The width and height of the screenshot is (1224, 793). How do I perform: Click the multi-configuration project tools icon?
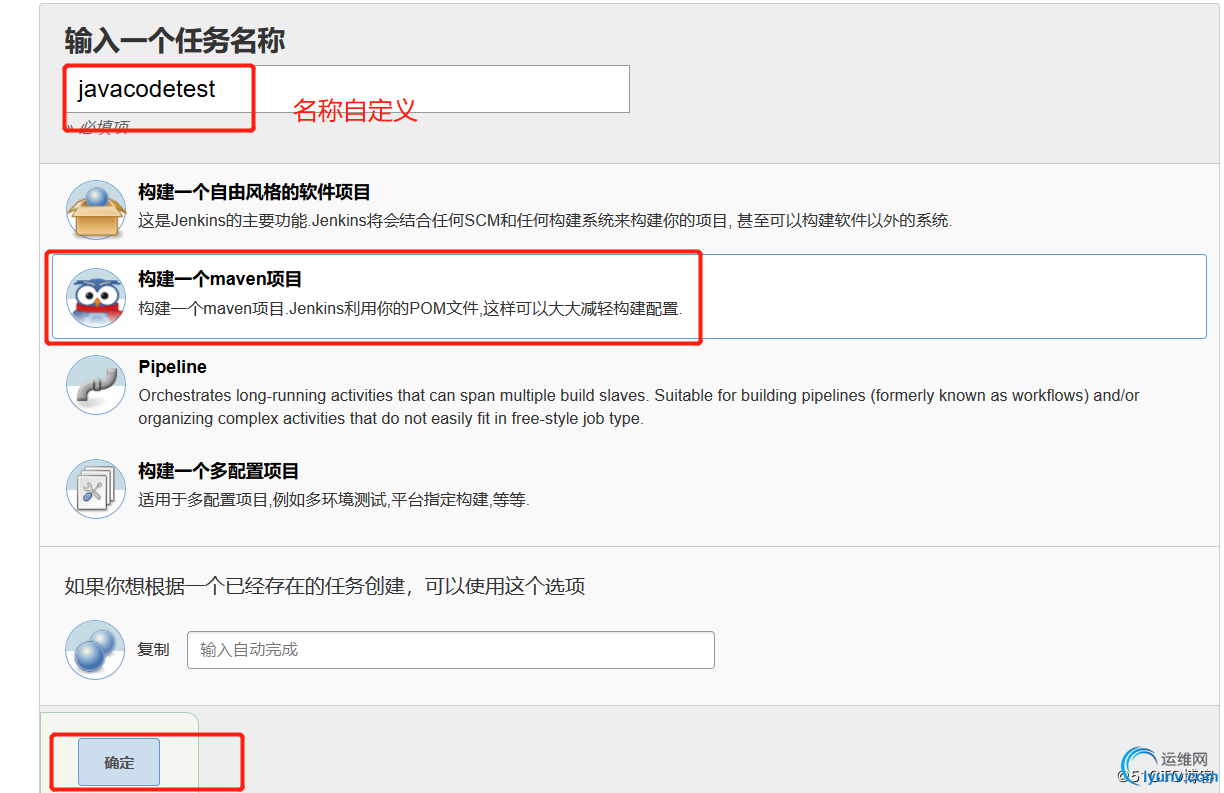click(96, 489)
